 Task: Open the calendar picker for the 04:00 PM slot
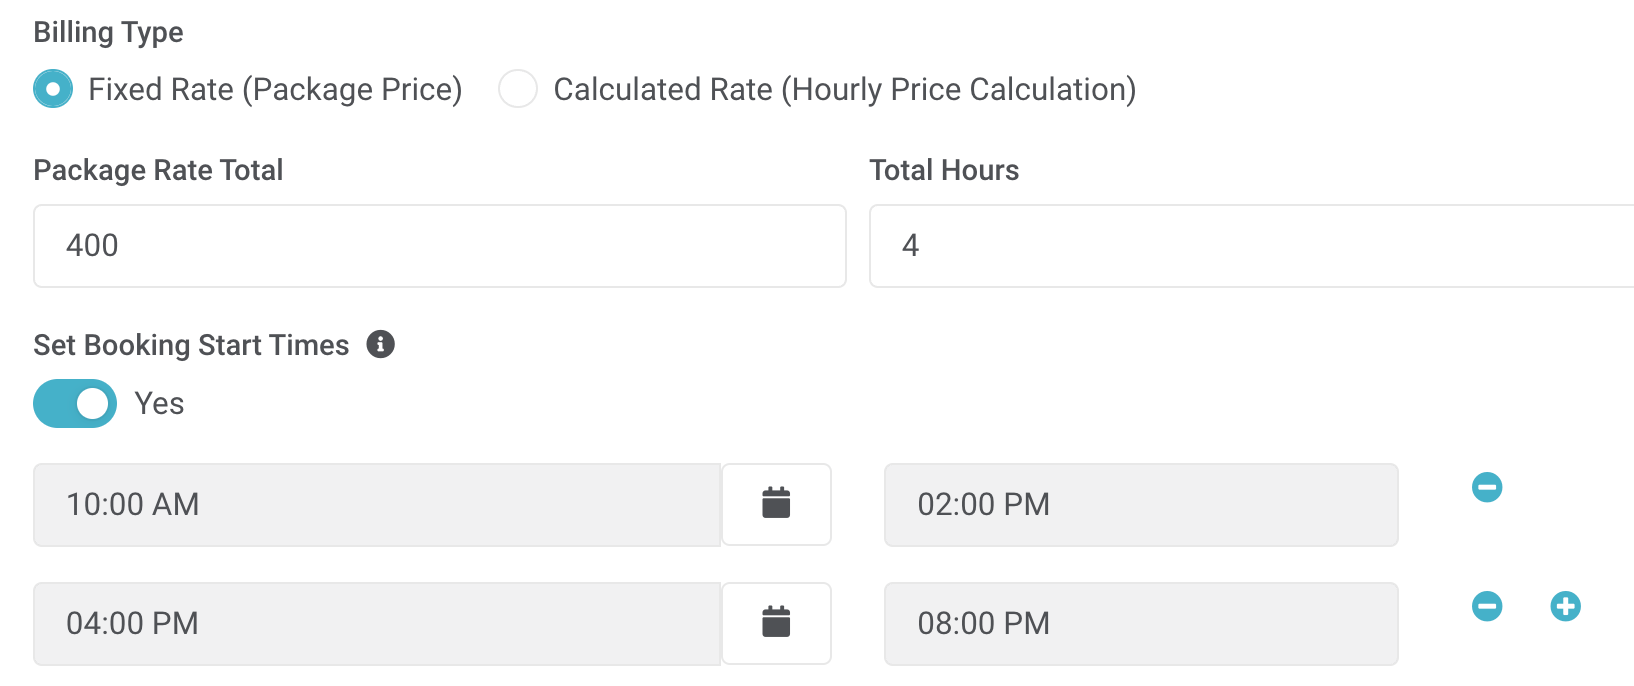coord(776,623)
